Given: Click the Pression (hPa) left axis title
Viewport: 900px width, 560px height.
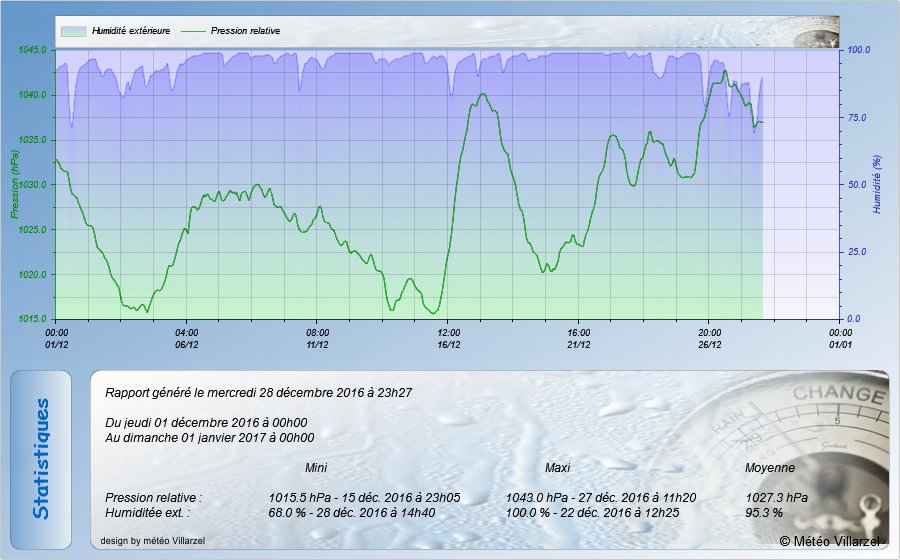Looking at the screenshot, I should [14, 184].
